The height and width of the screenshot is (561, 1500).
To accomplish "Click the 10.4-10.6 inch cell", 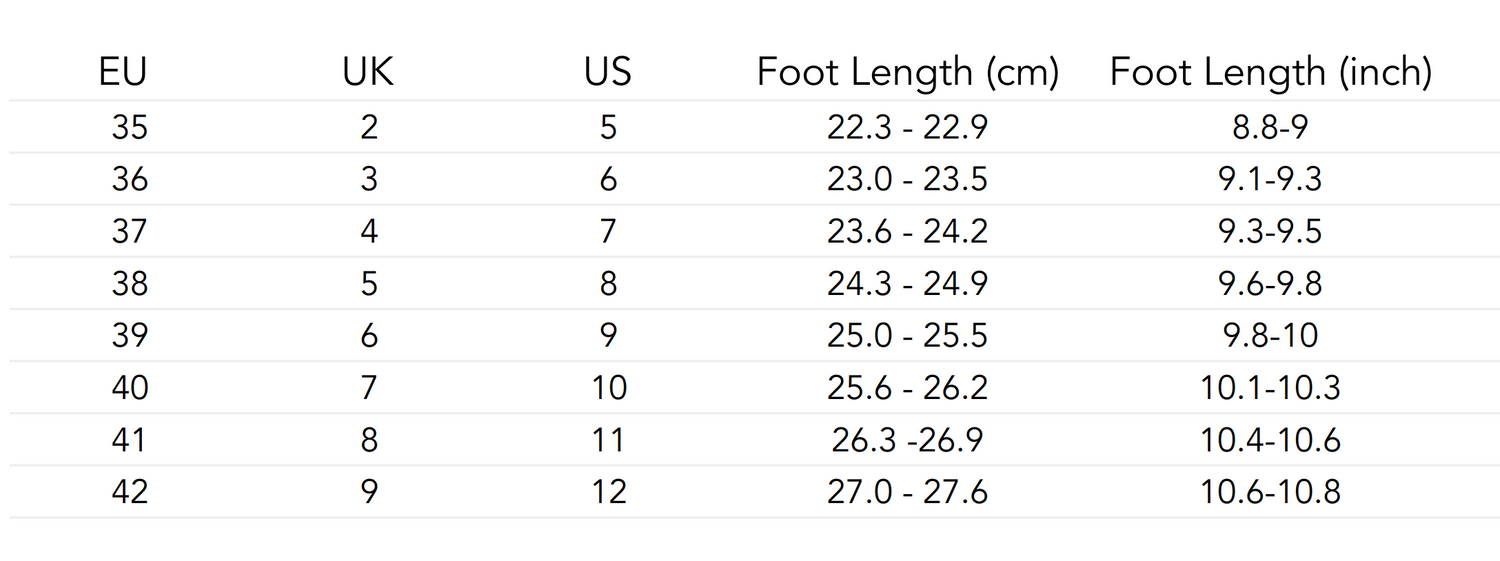I will (1271, 440).
